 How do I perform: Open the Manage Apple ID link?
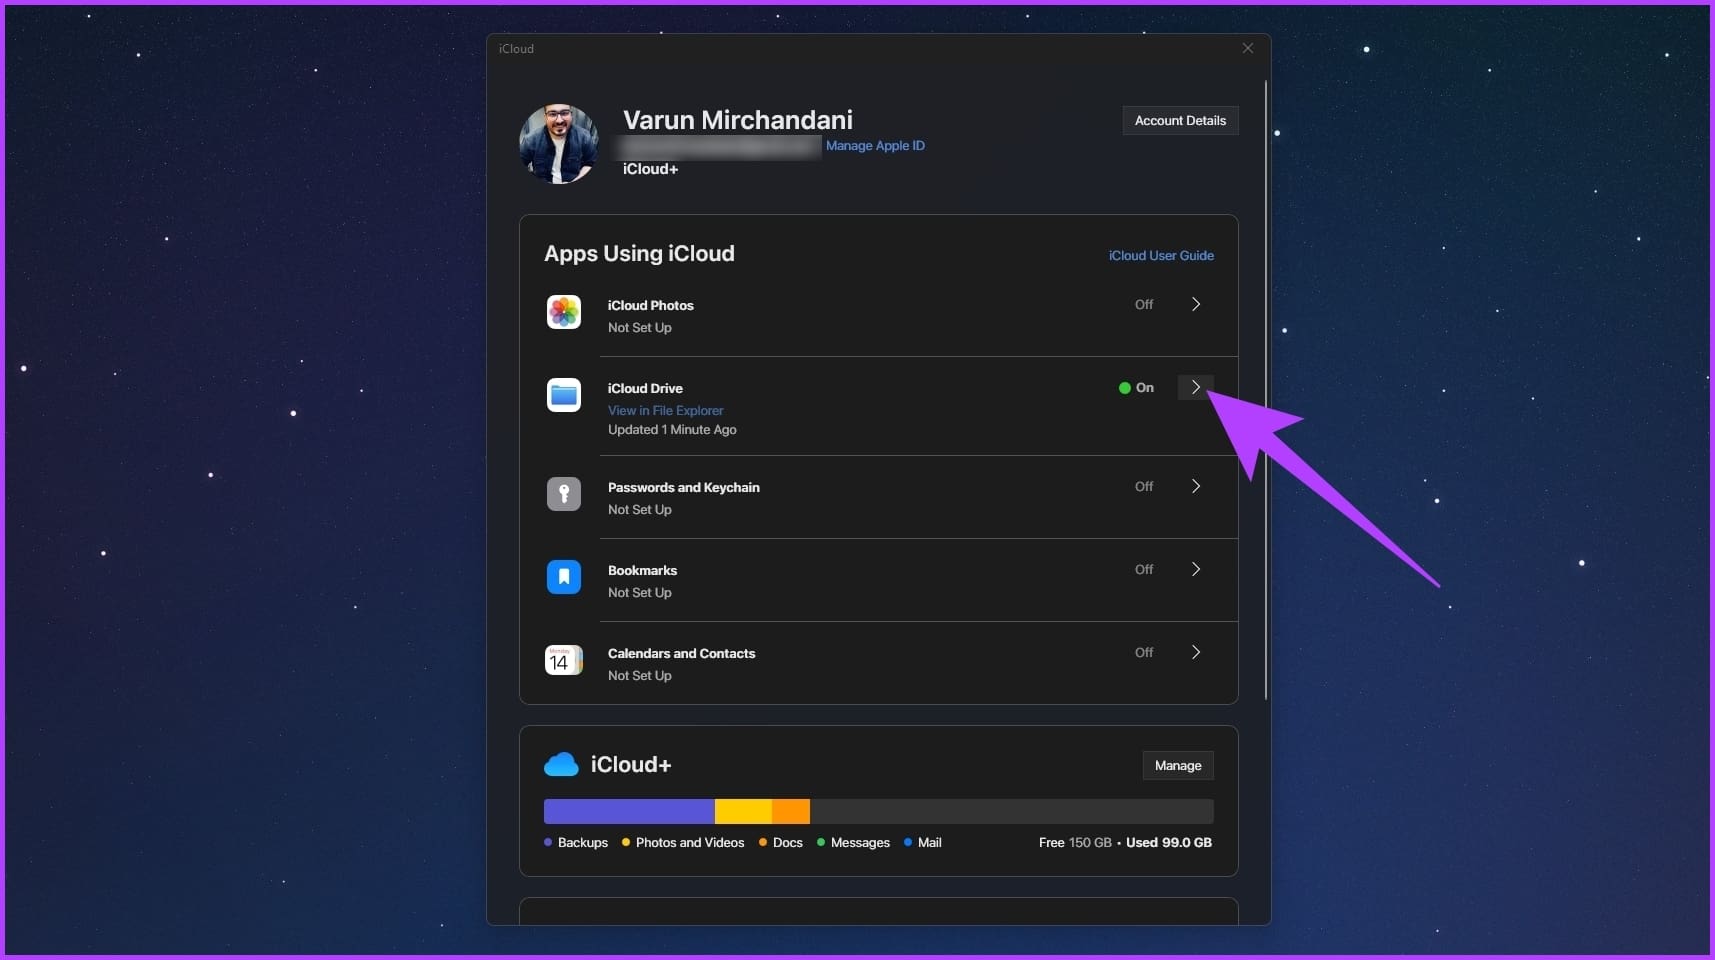[875, 145]
